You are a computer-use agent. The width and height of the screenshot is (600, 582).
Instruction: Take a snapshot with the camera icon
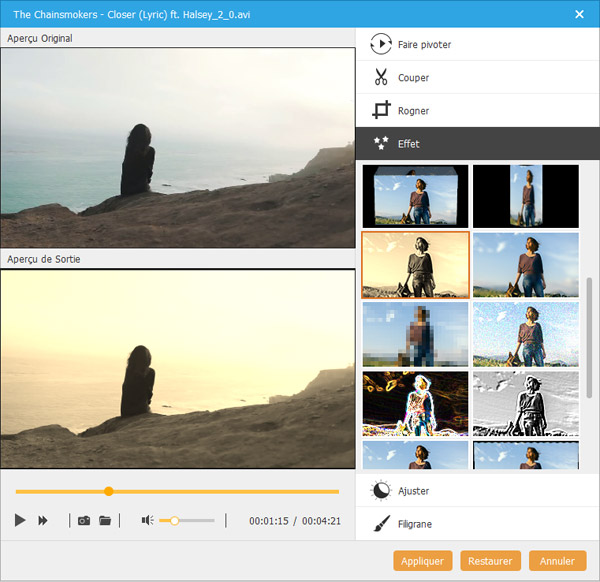(84, 520)
